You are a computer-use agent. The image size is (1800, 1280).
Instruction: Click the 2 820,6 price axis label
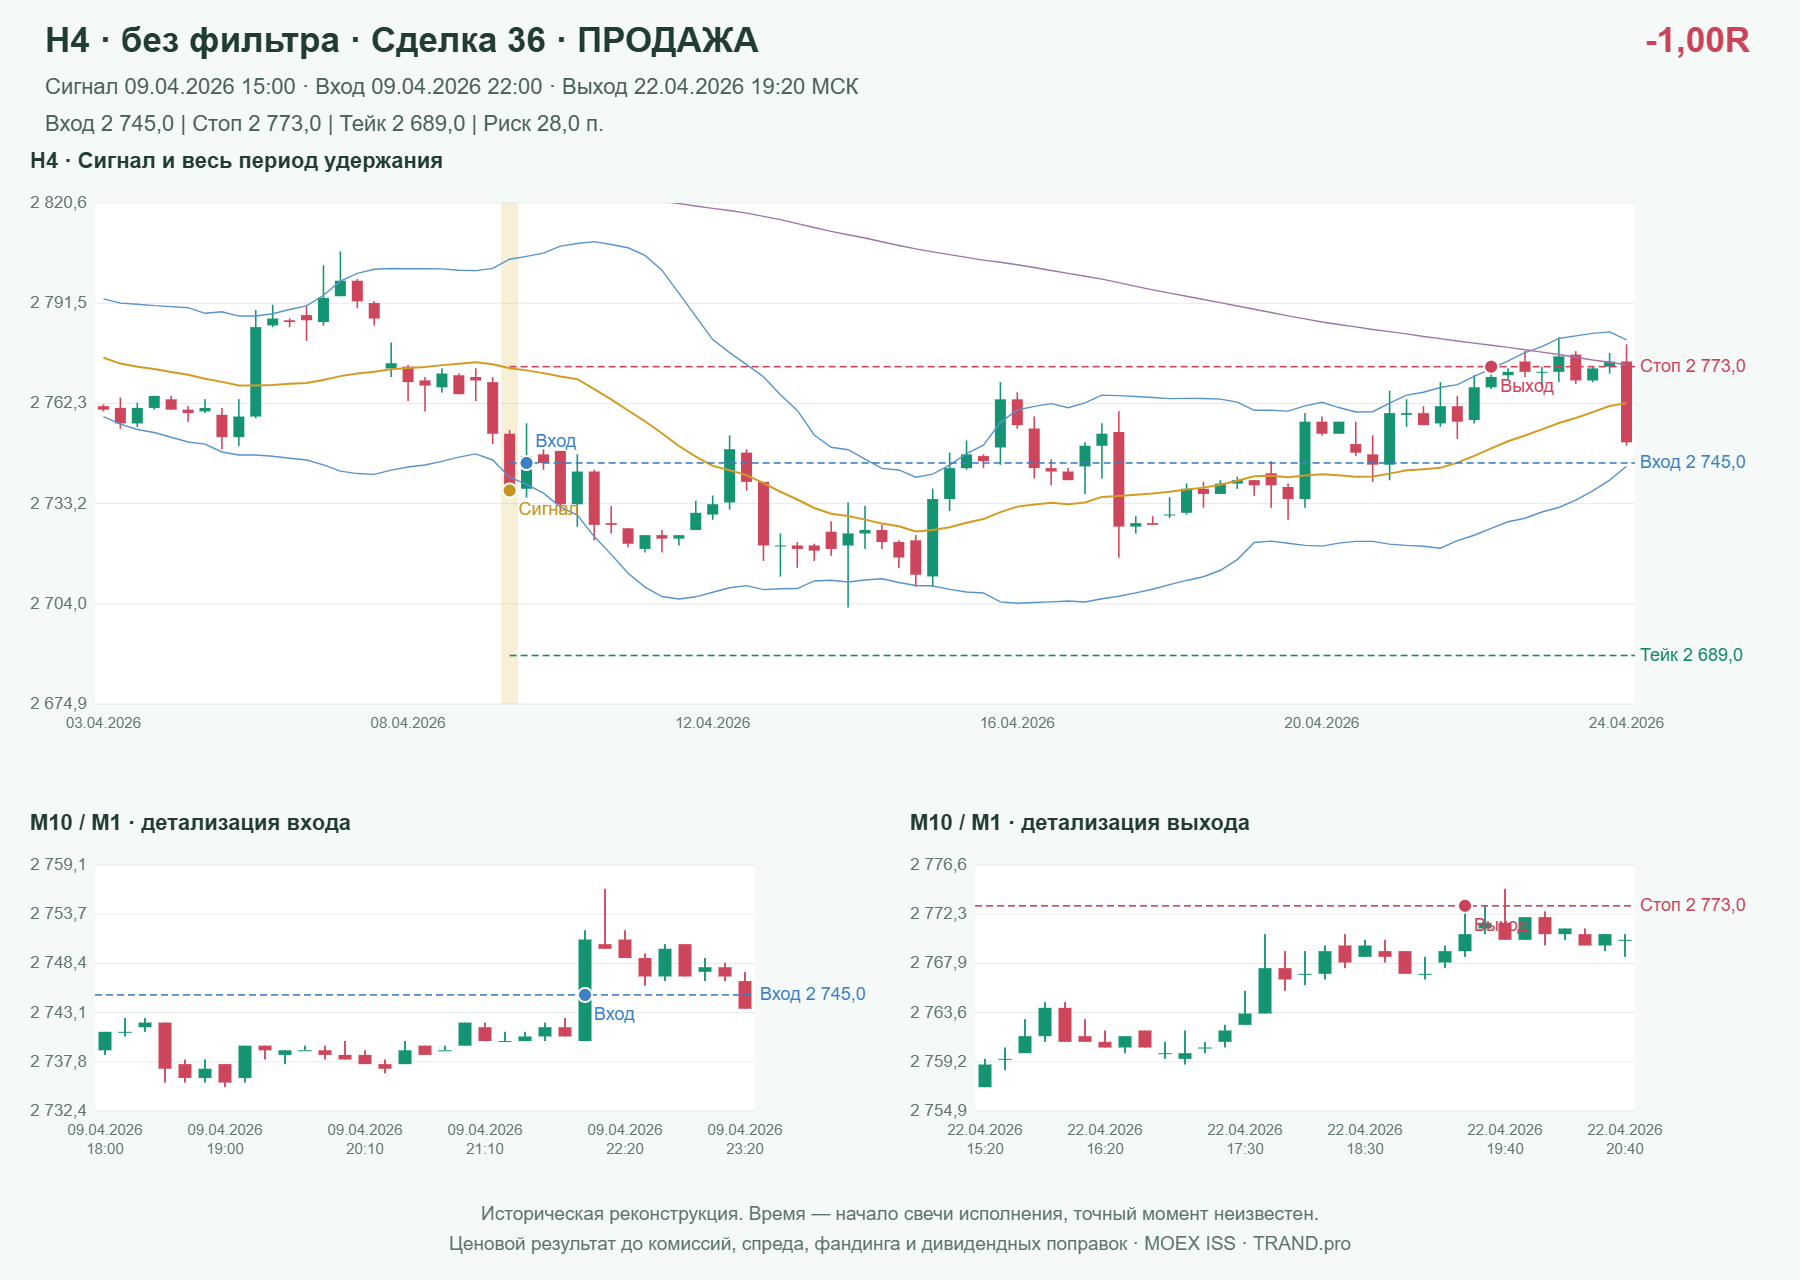pyautogui.click(x=59, y=203)
